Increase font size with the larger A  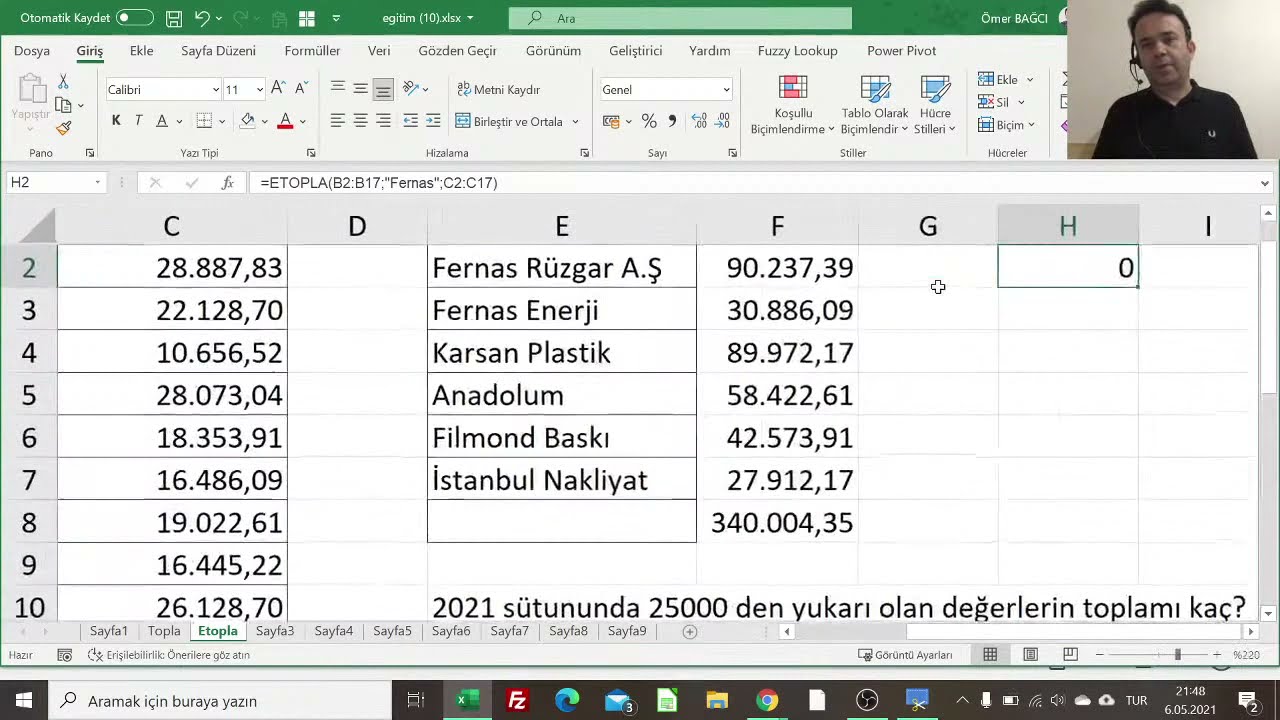[278, 89]
